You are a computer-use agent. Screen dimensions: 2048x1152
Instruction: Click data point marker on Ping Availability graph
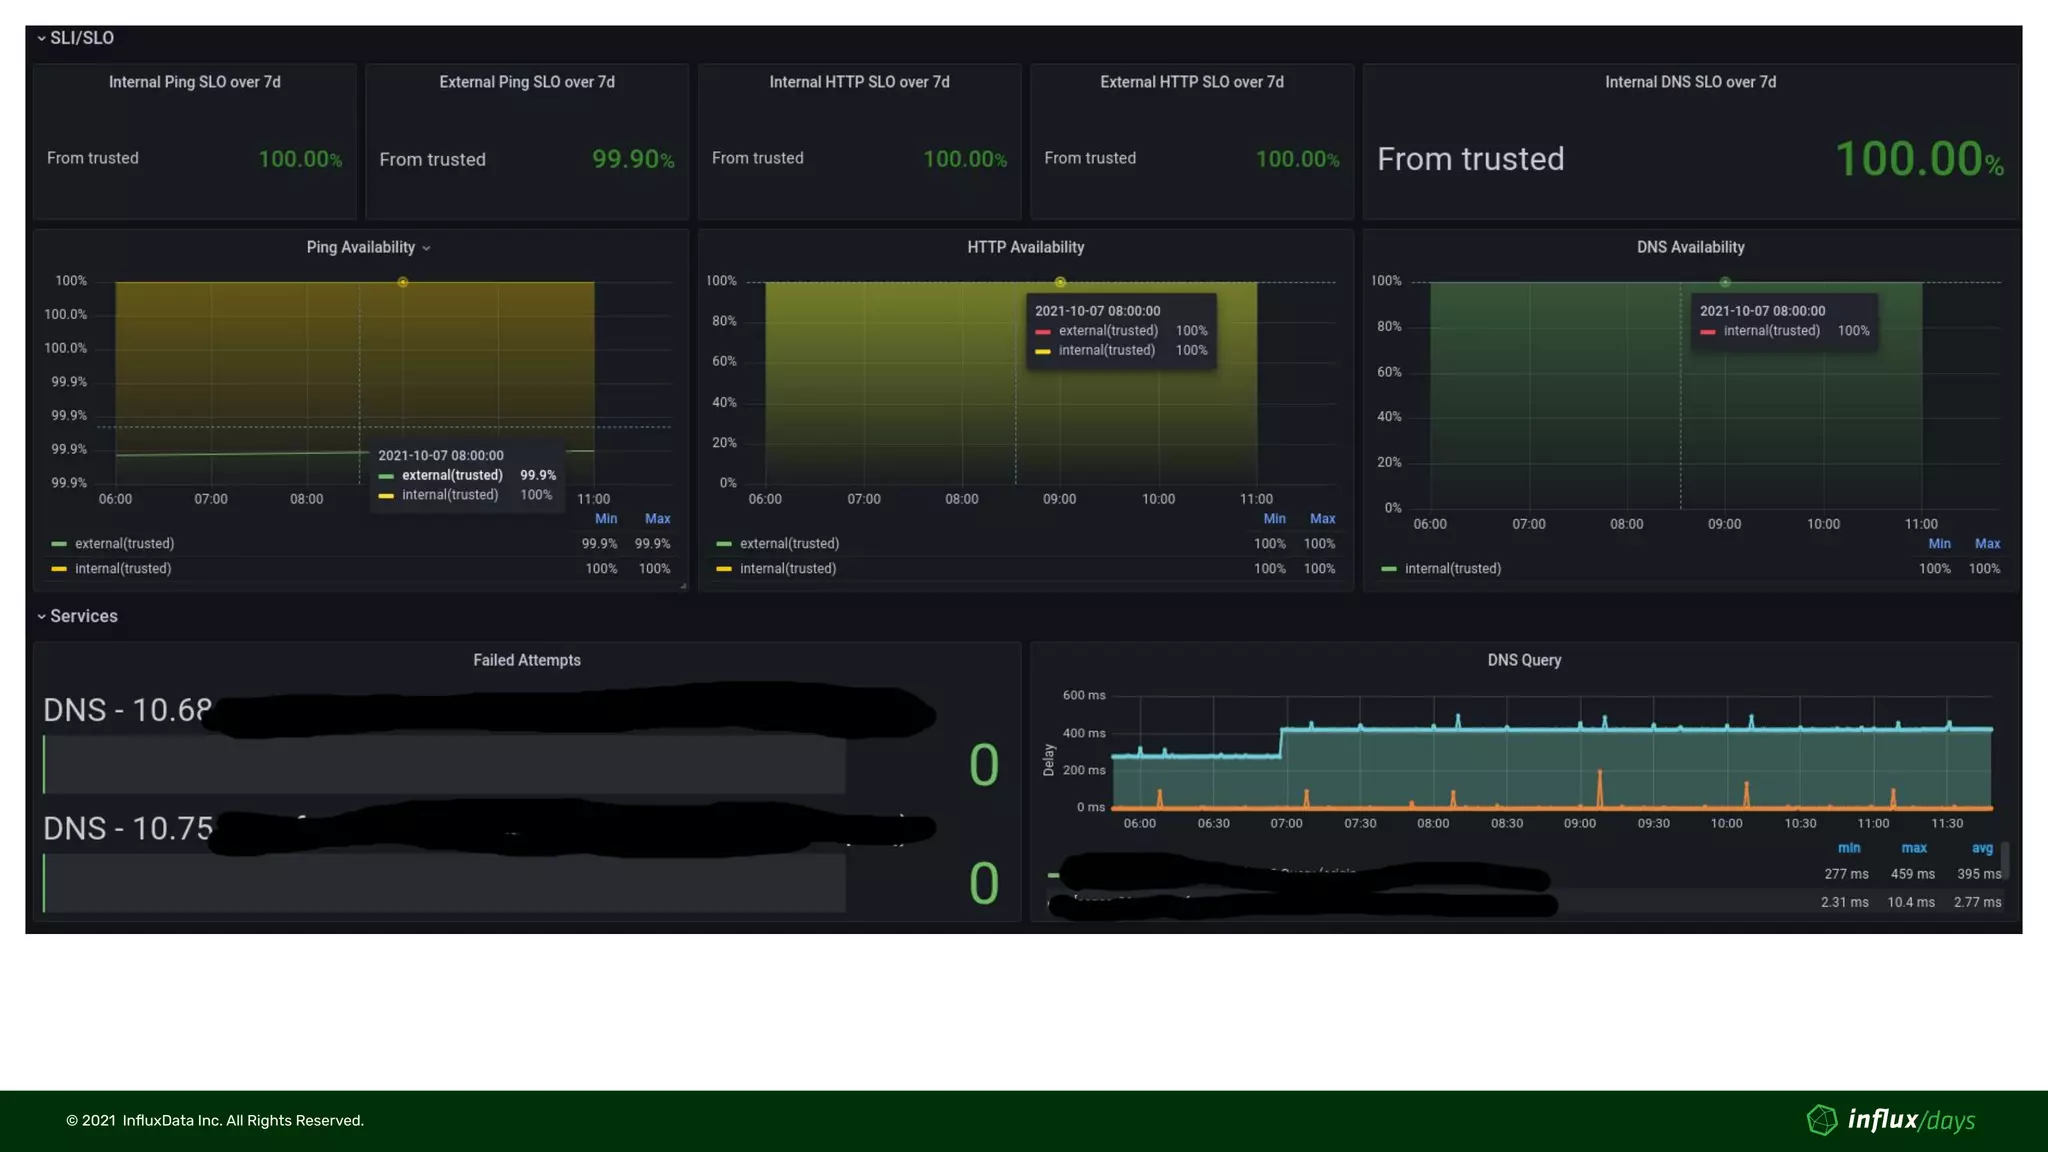[403, 282]
